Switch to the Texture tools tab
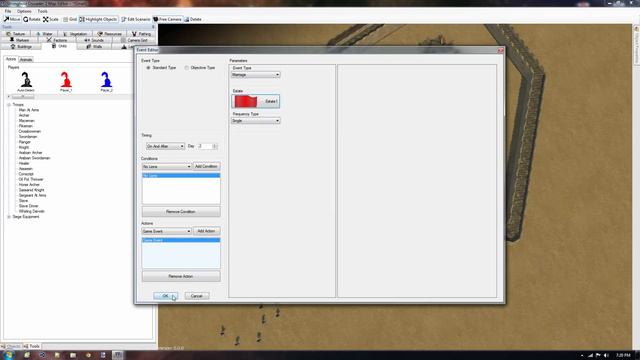Image resolution: width=640 pixels, height=360 pixels. coord(16,34)
